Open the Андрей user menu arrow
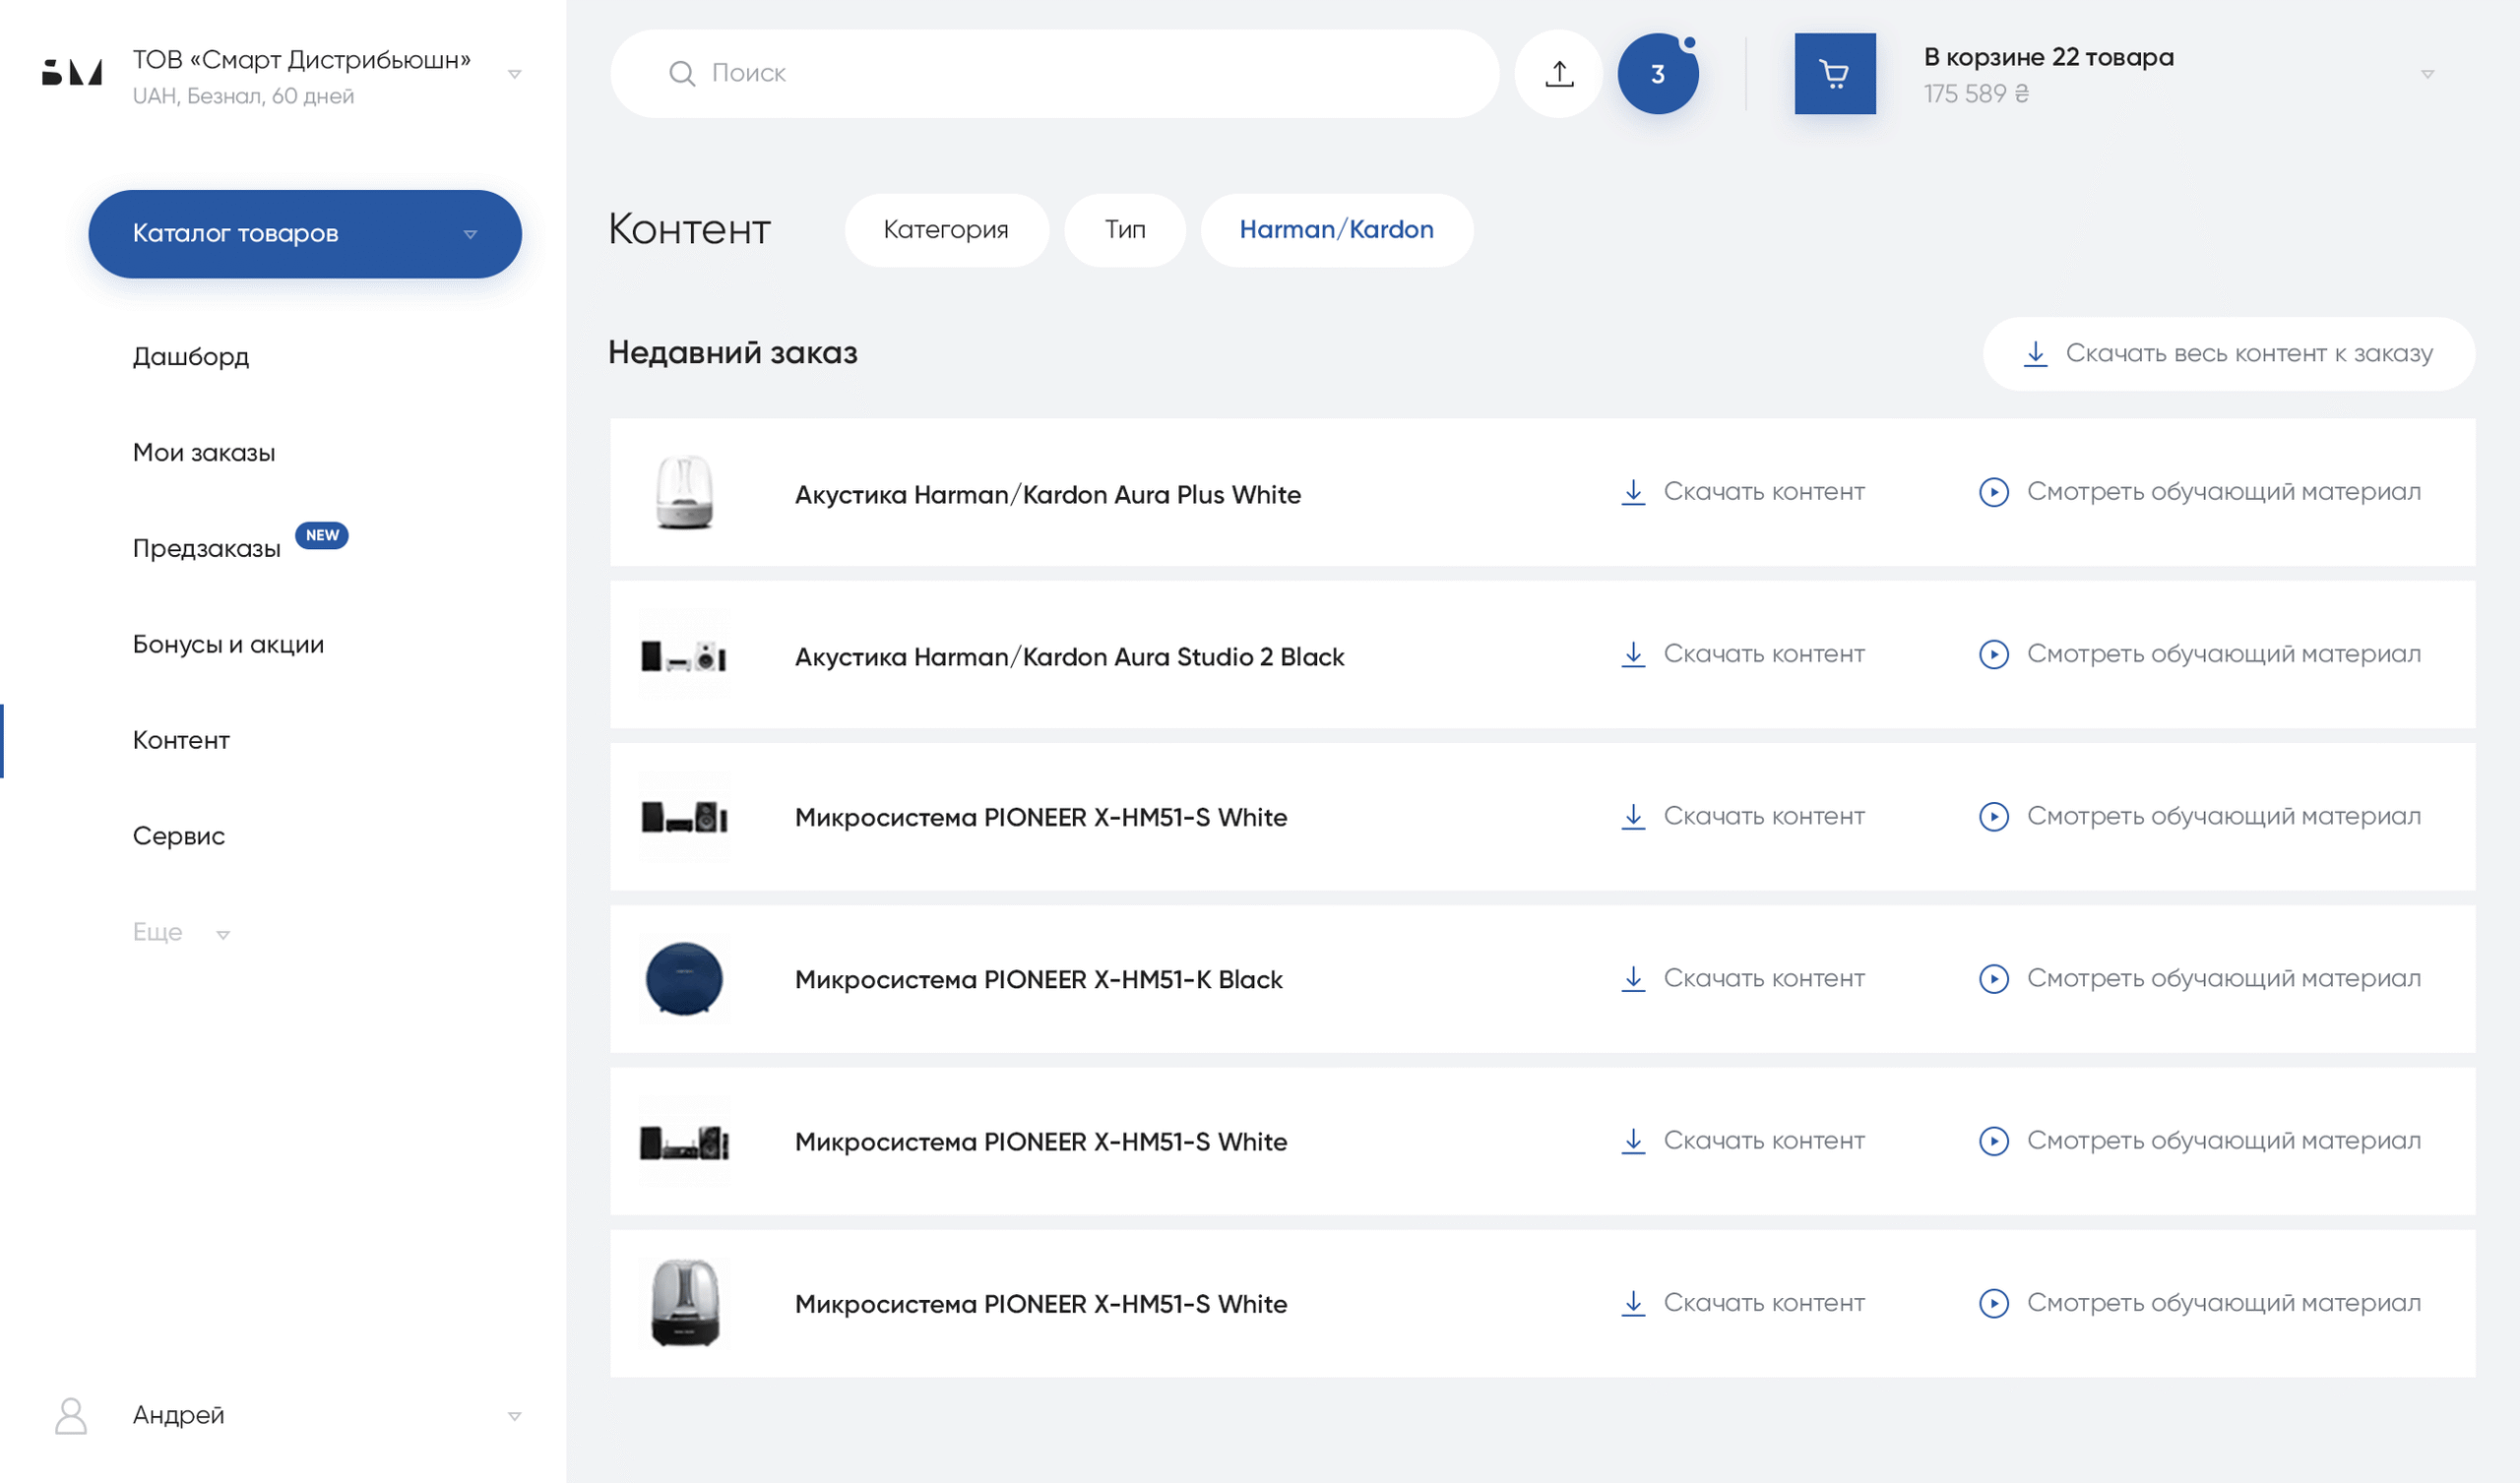Screen dimensions: 2520x1483 pos(514,1415)
